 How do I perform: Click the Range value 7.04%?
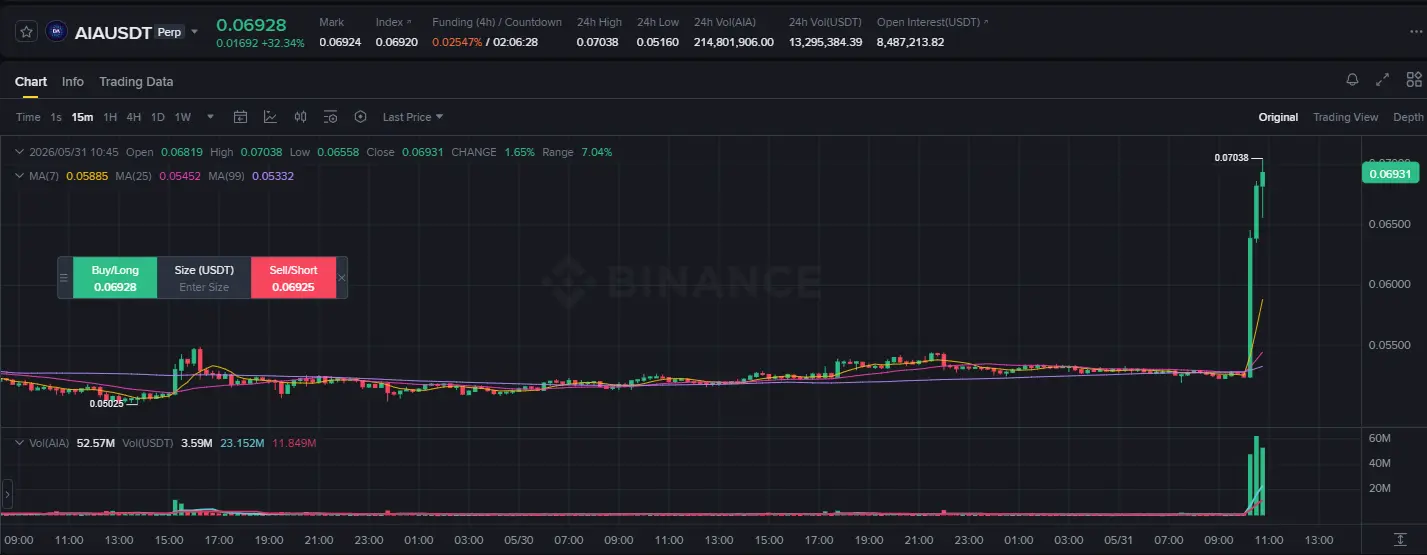coord(596,152)
